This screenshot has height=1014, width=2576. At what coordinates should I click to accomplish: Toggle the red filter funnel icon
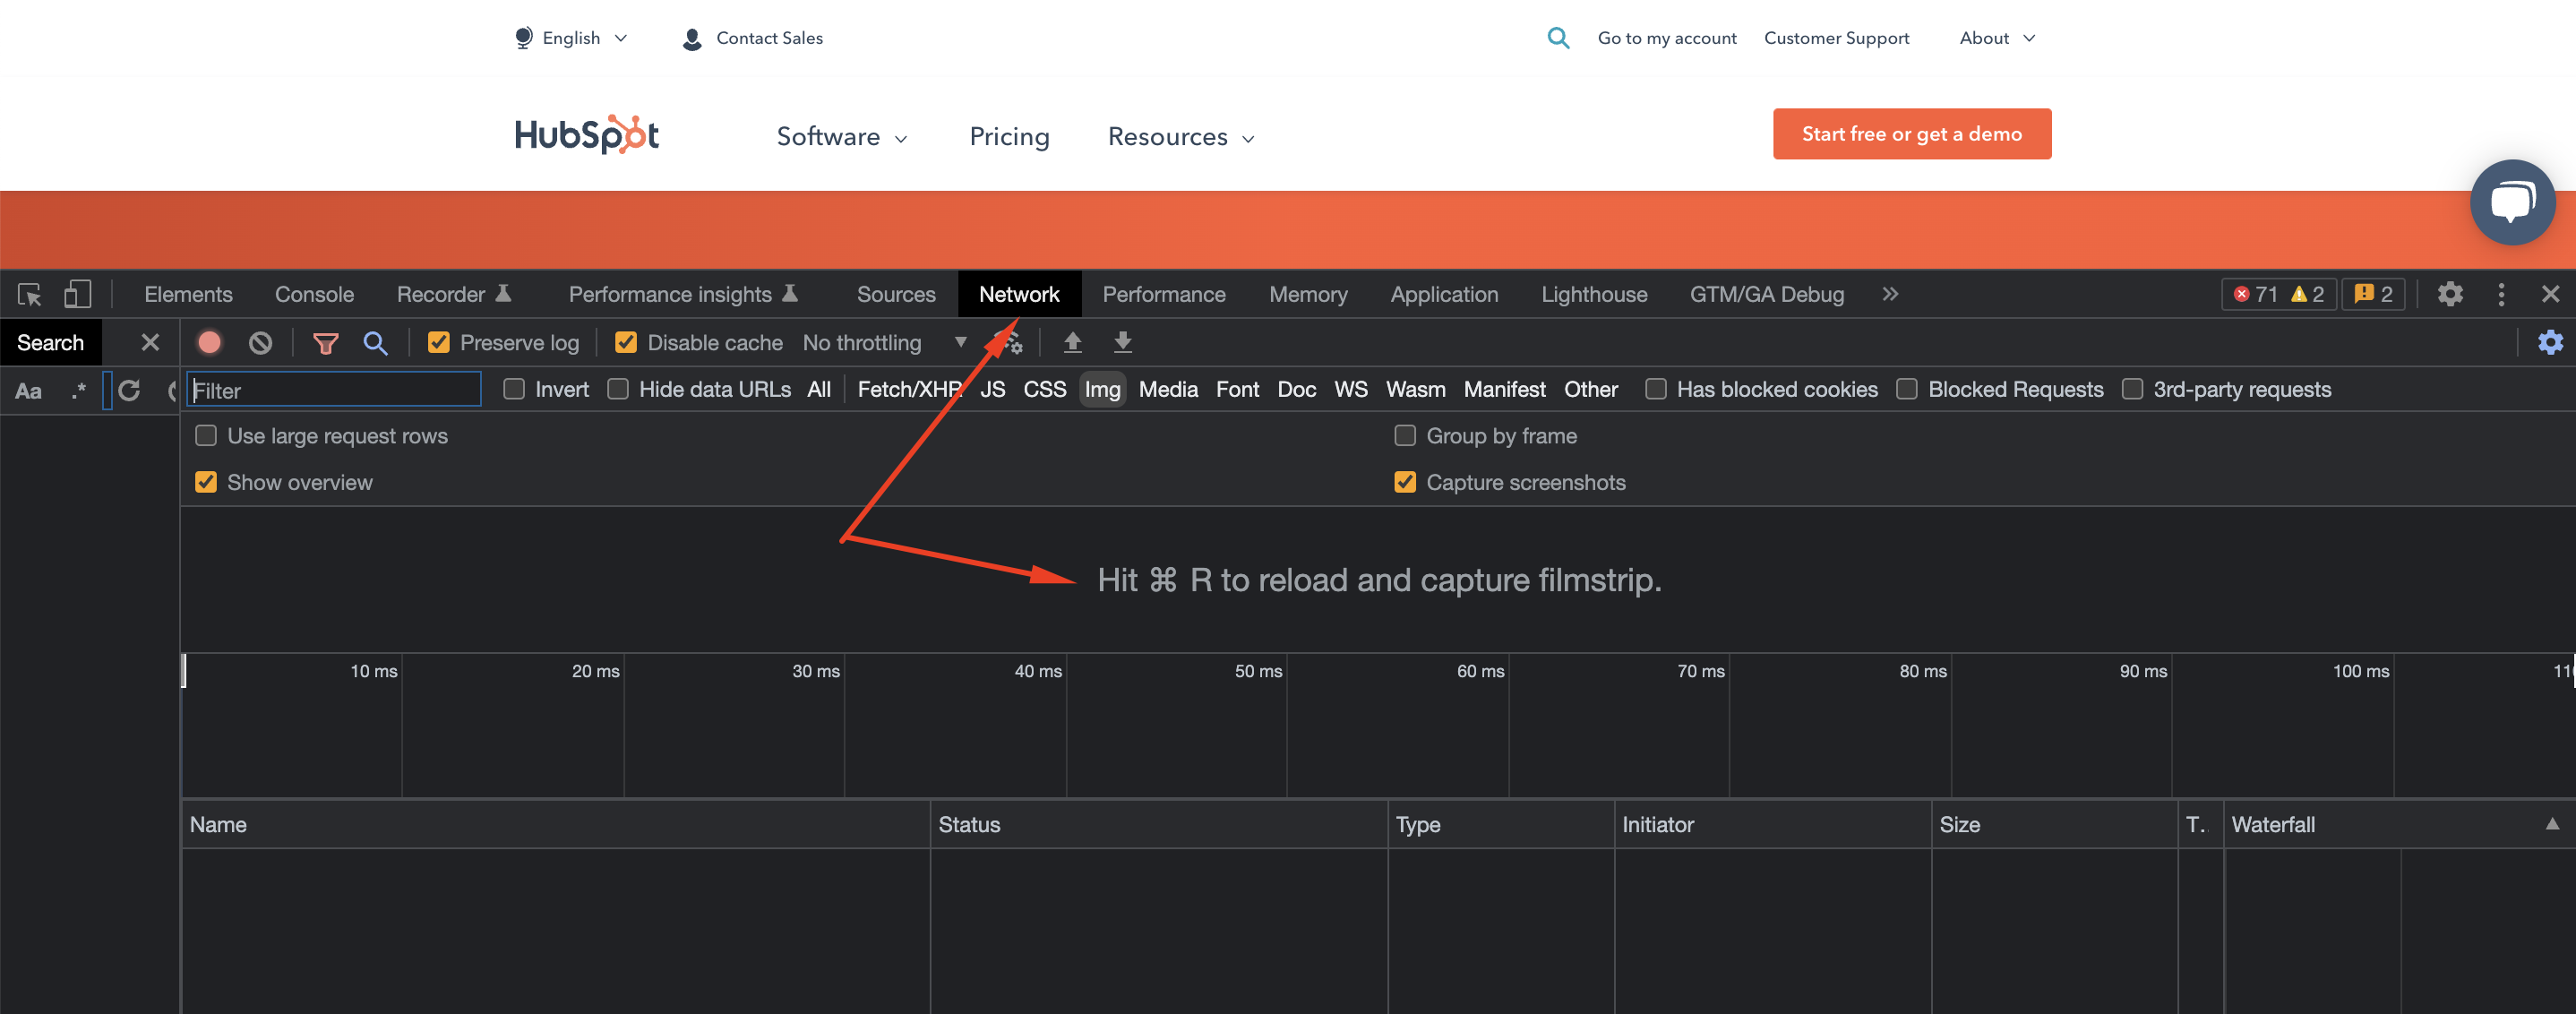coord(325,343)
